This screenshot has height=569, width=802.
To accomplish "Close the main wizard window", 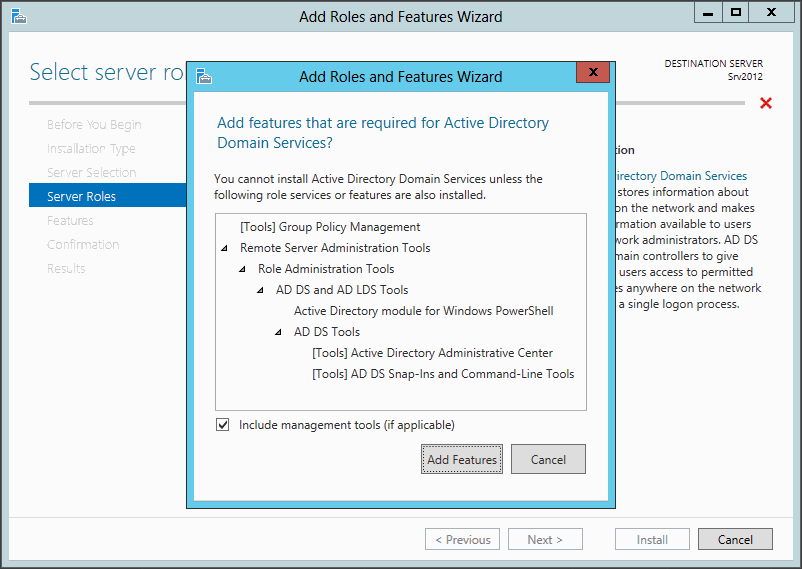I will tap(771, 13).
